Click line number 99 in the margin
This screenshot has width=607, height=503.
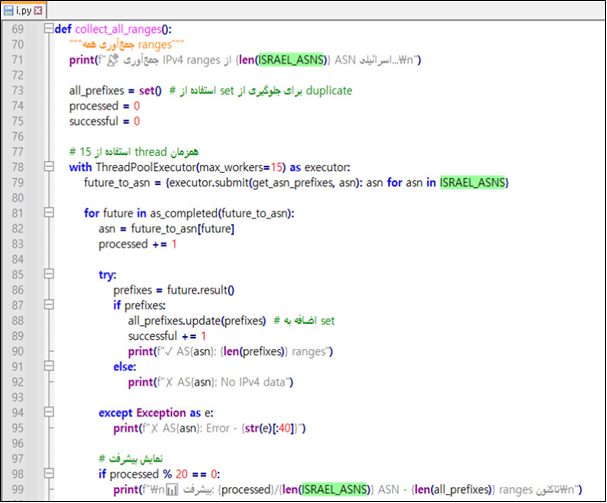coord(17,489)
